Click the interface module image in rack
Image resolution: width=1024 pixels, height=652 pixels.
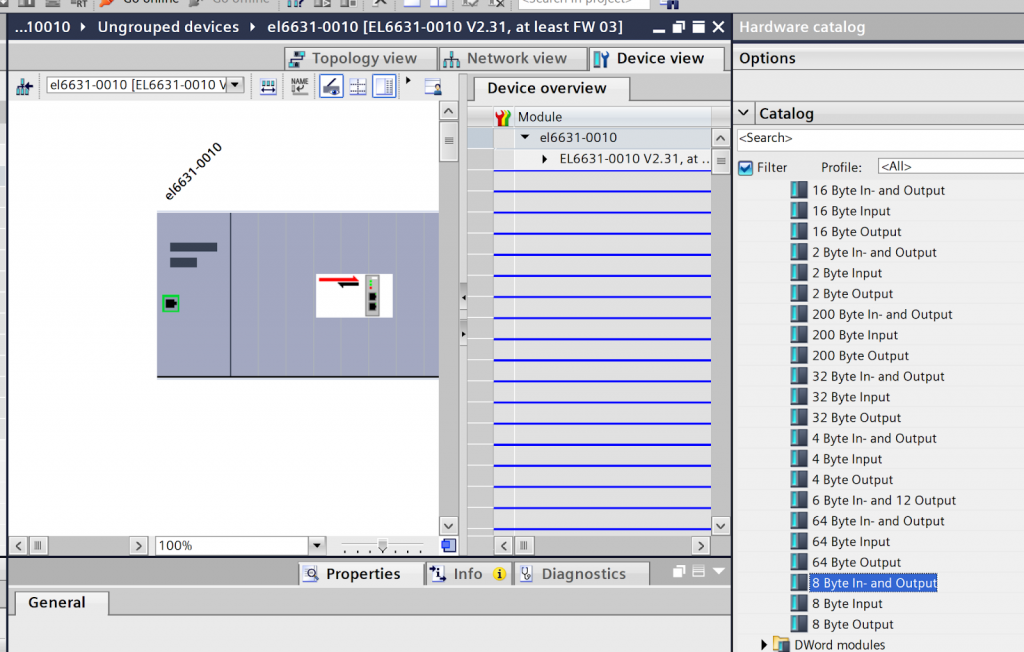pyautogui.click(x=354, y=295)
